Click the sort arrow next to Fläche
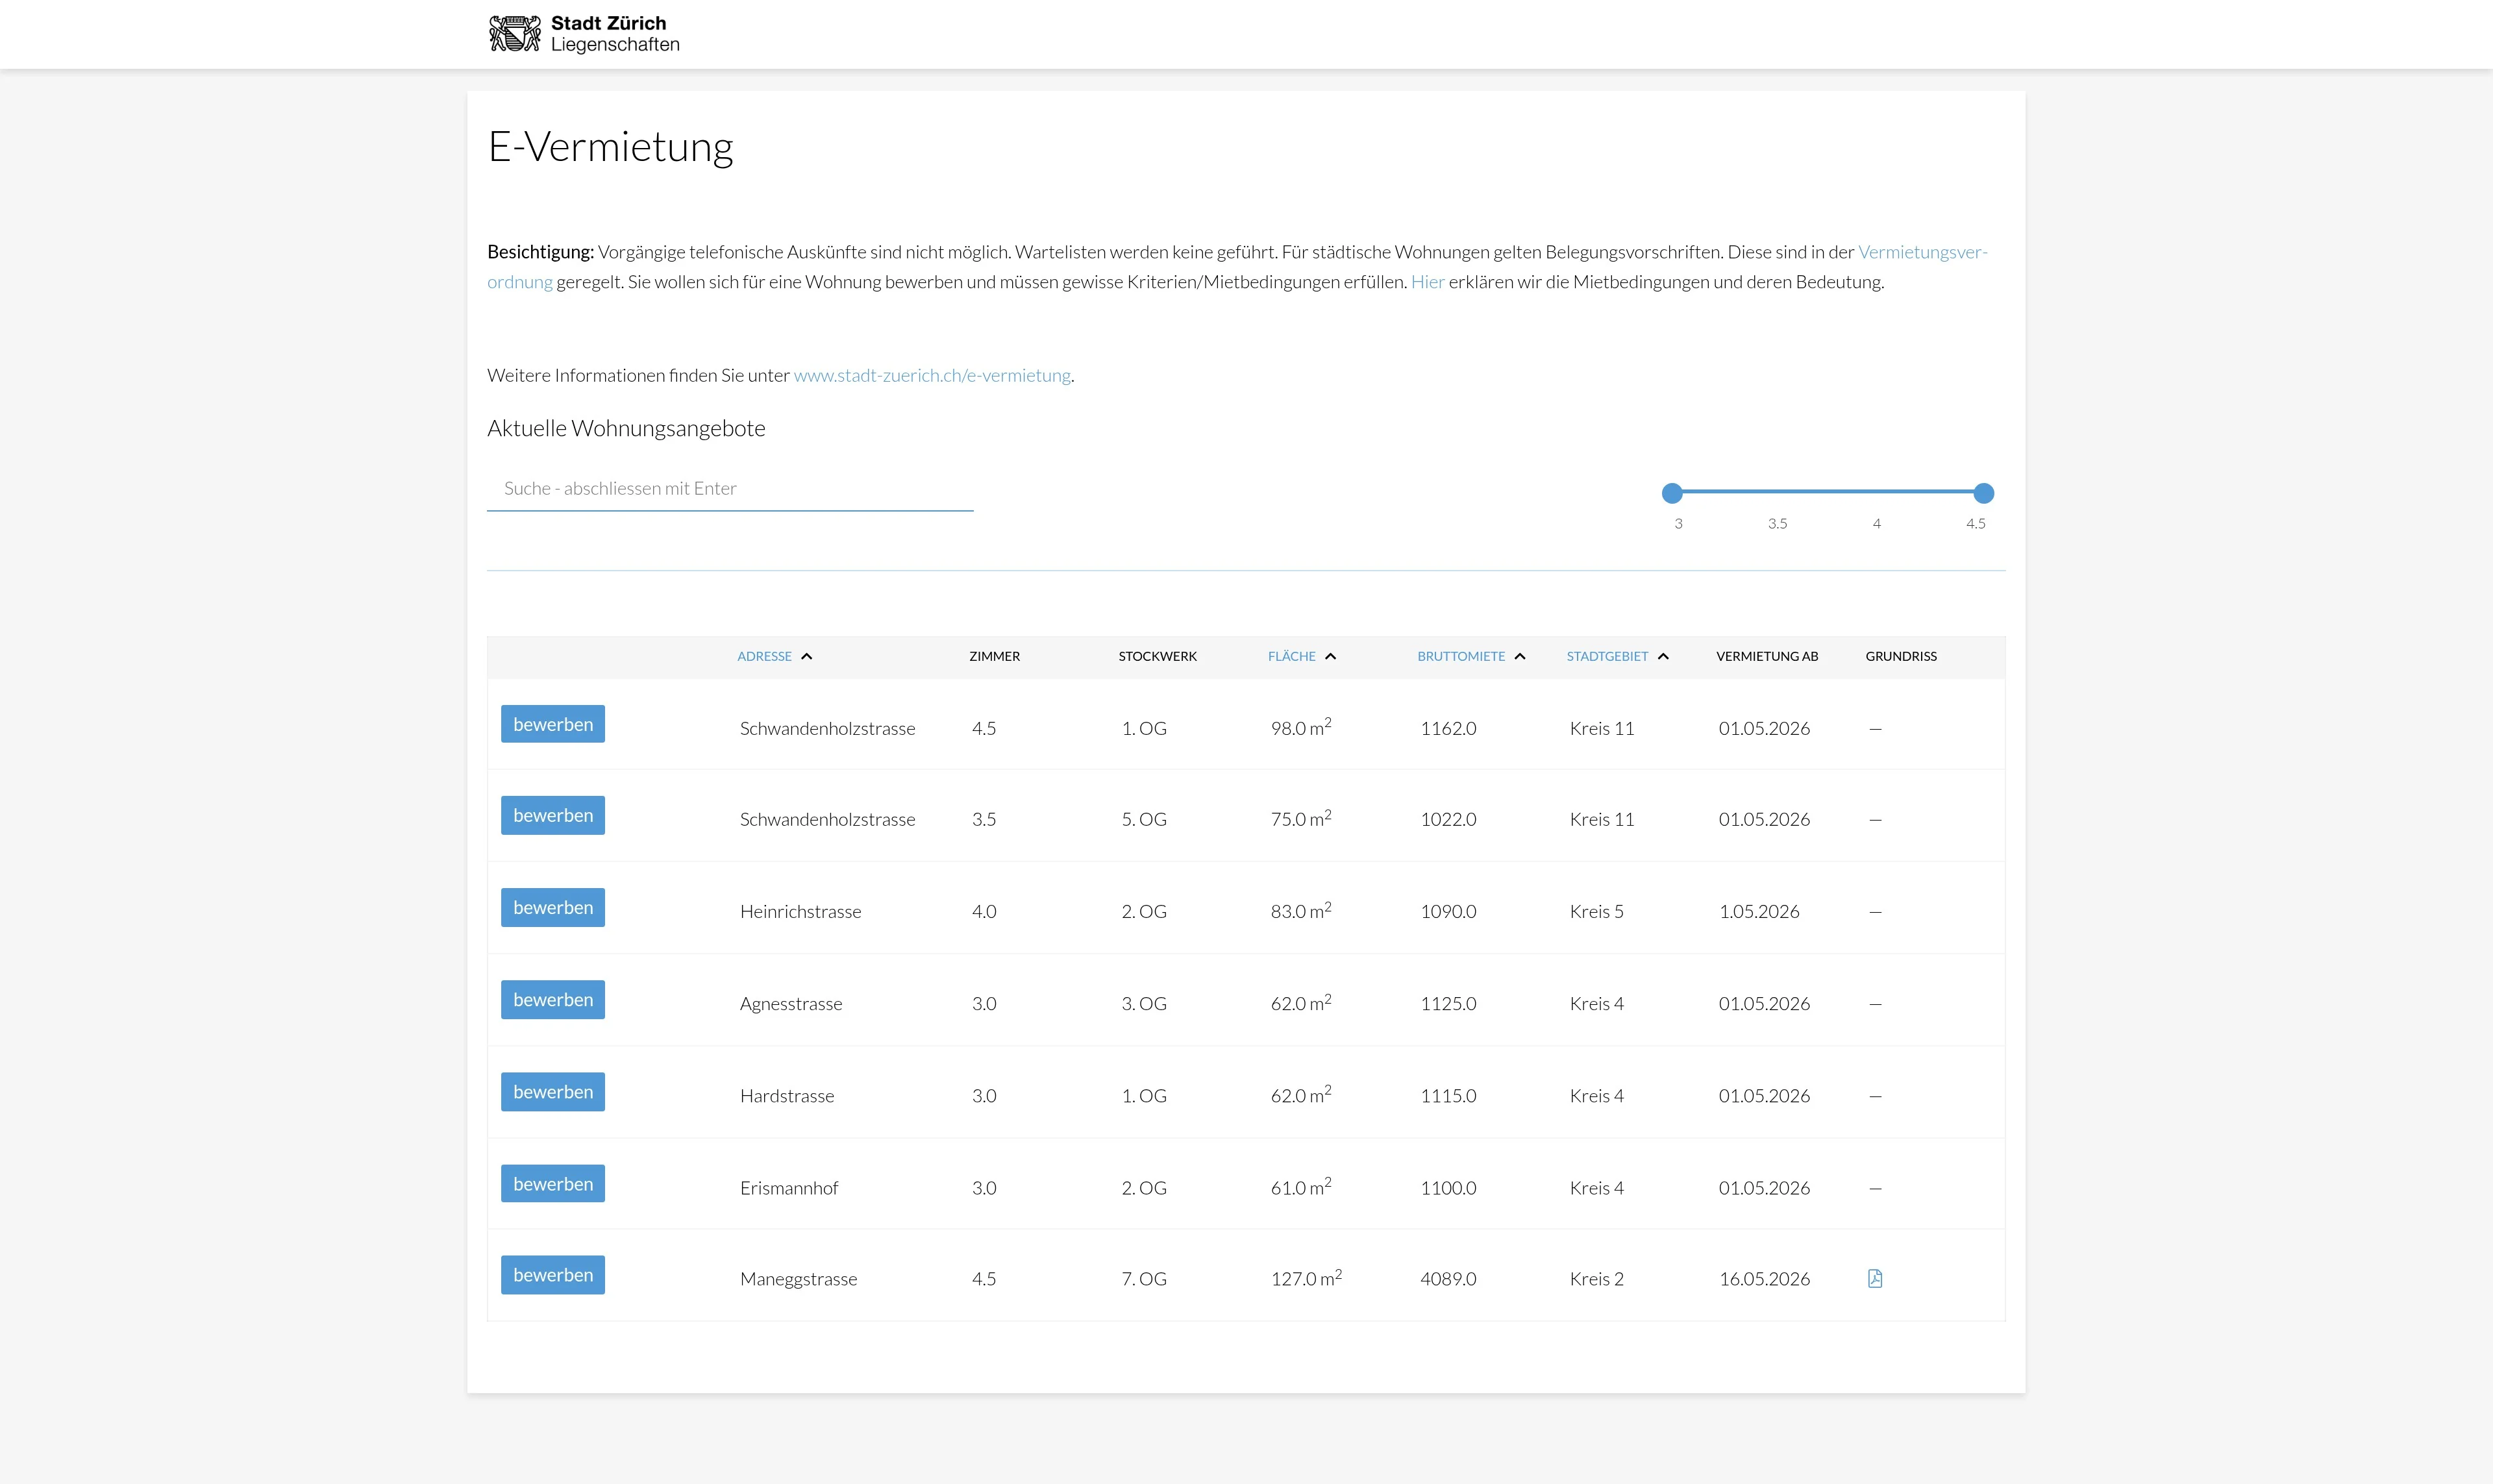Screen dimensions: 2493x1484 tap(1330, 656)
